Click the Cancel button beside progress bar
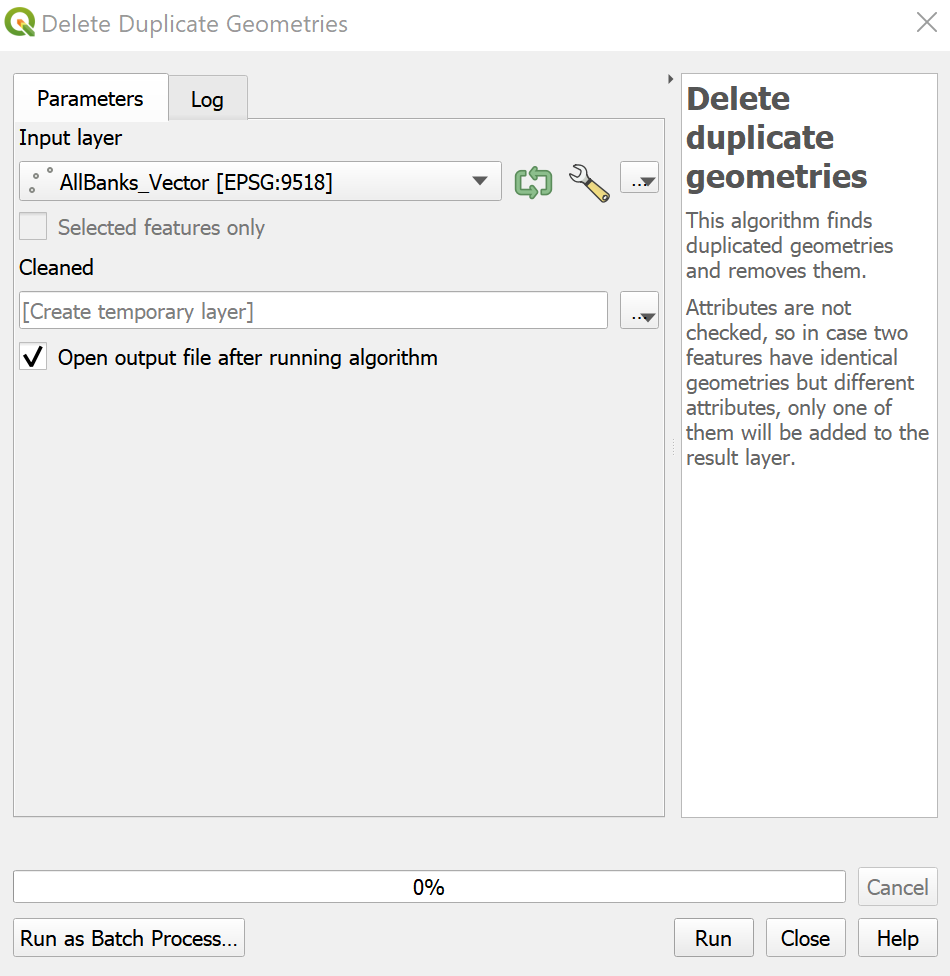950x976 pixels. (897, 887)
